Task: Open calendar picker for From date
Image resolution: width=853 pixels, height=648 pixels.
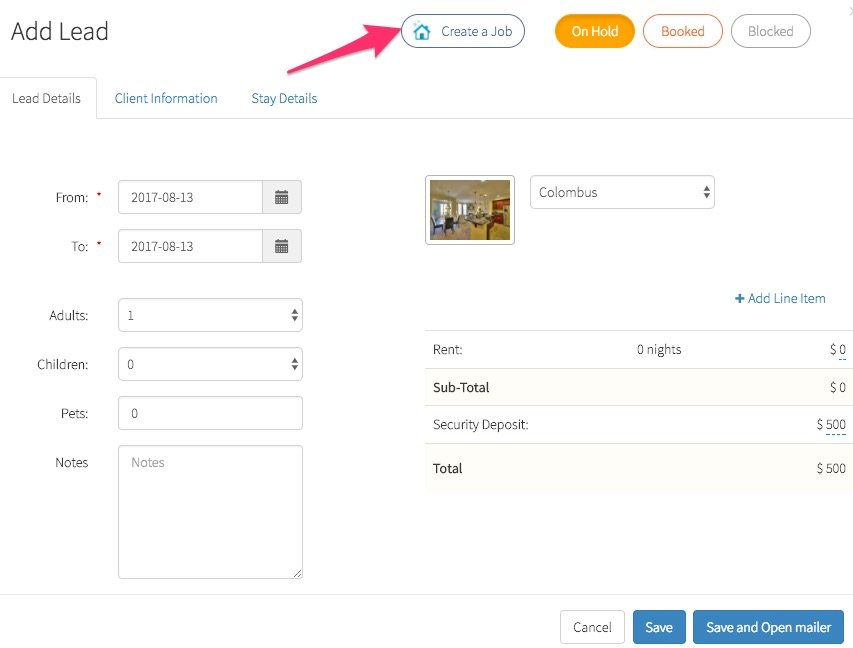Action: pyautogui.click(x=281, y=197)
